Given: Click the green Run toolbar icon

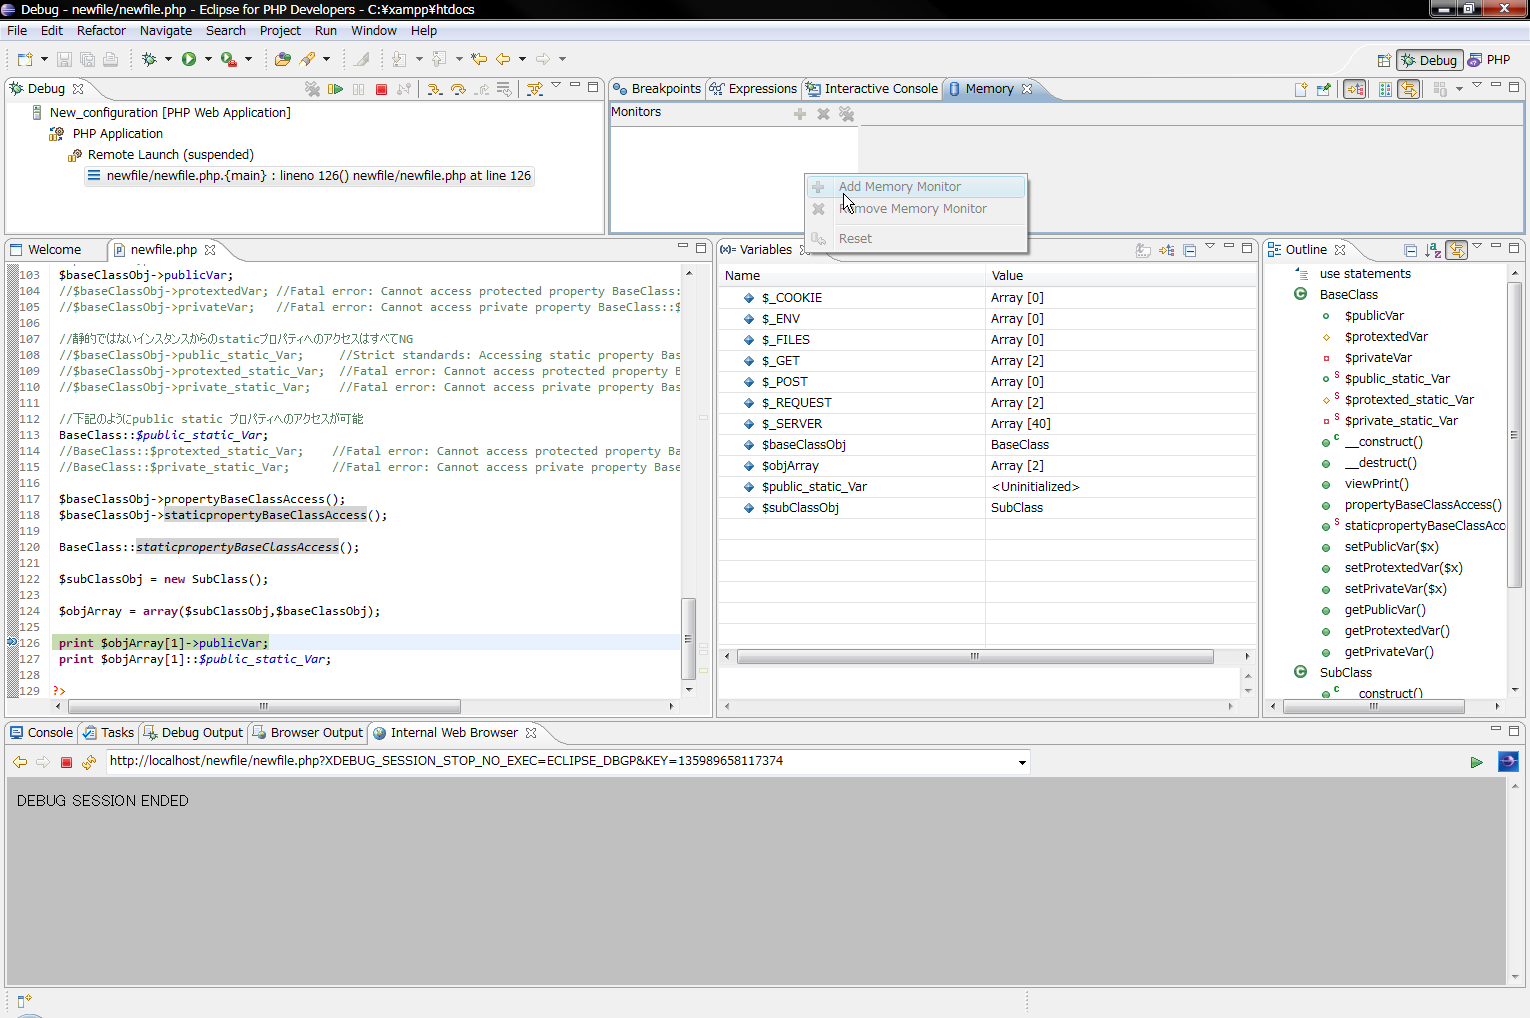Looking at the screenshot, I should click(x=189, y=59).
